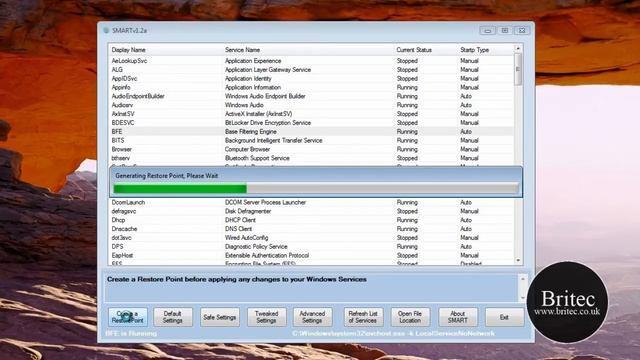The image size is (640, 360).
Task: Click BitLocker Drive Encryption Service text
Action: coord(268,123)
